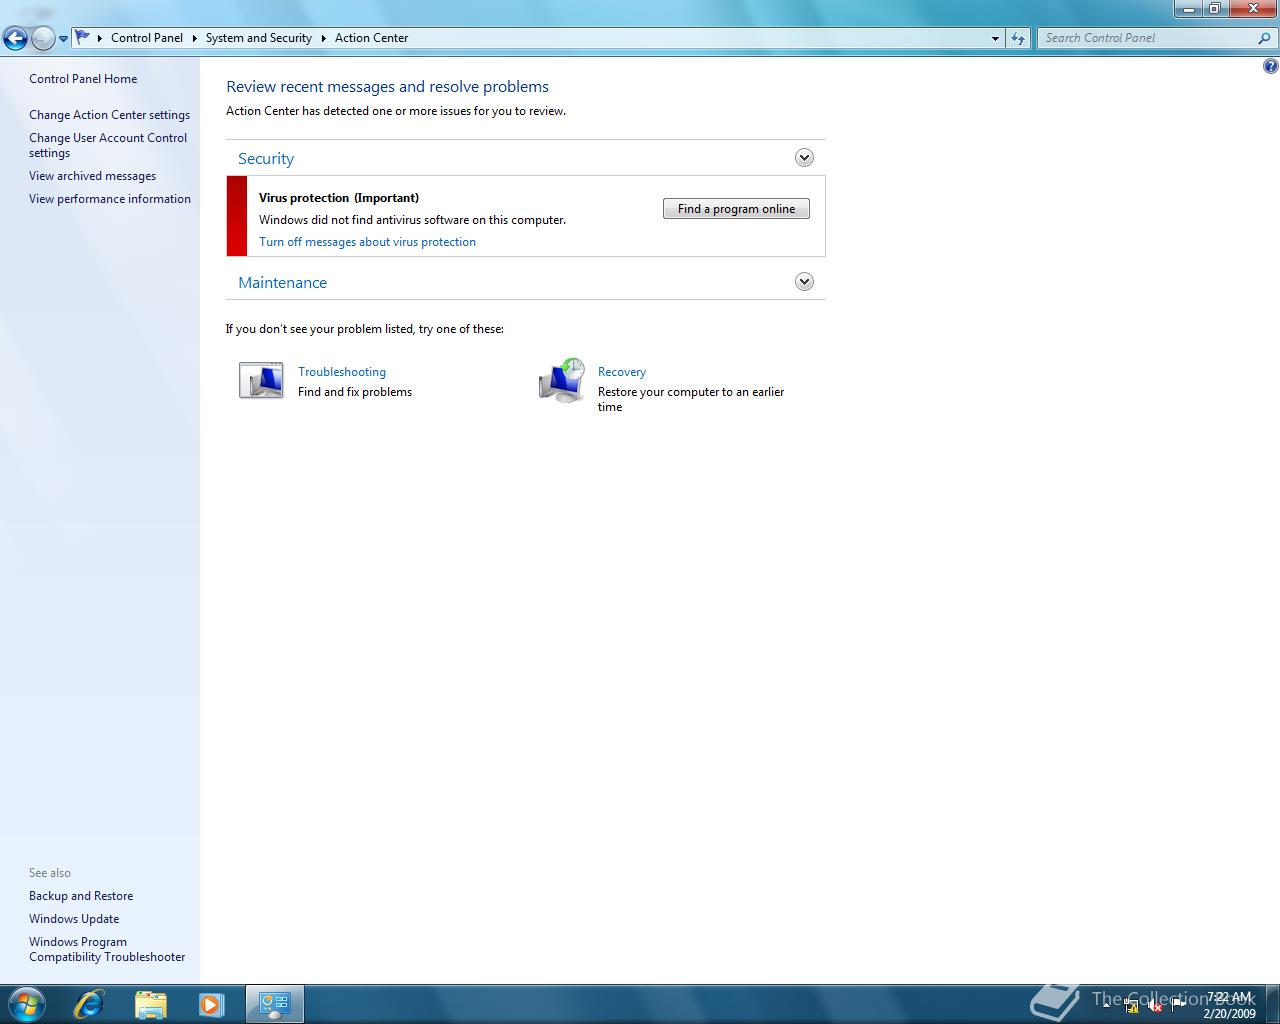Open the Recovery link

(x=622, y=372)
